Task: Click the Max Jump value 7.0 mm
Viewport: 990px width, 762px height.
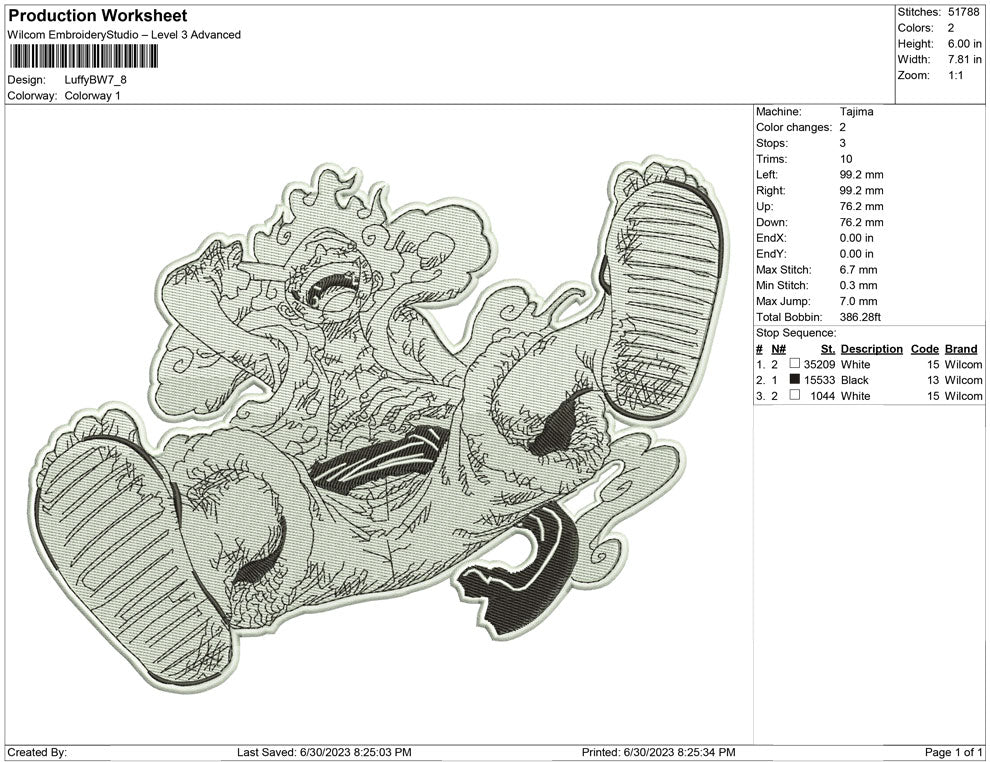Action: click(858, 301)
